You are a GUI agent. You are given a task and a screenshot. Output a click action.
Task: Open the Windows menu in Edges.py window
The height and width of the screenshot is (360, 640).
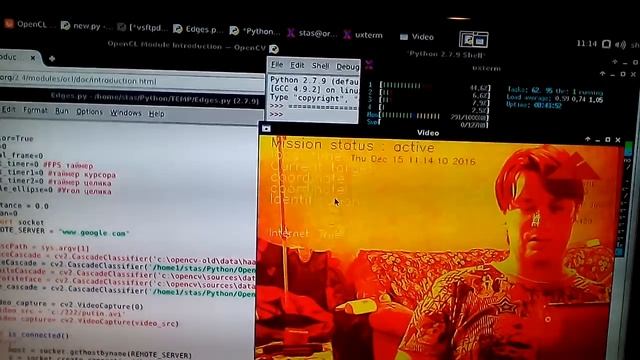[x=126, y=113]
